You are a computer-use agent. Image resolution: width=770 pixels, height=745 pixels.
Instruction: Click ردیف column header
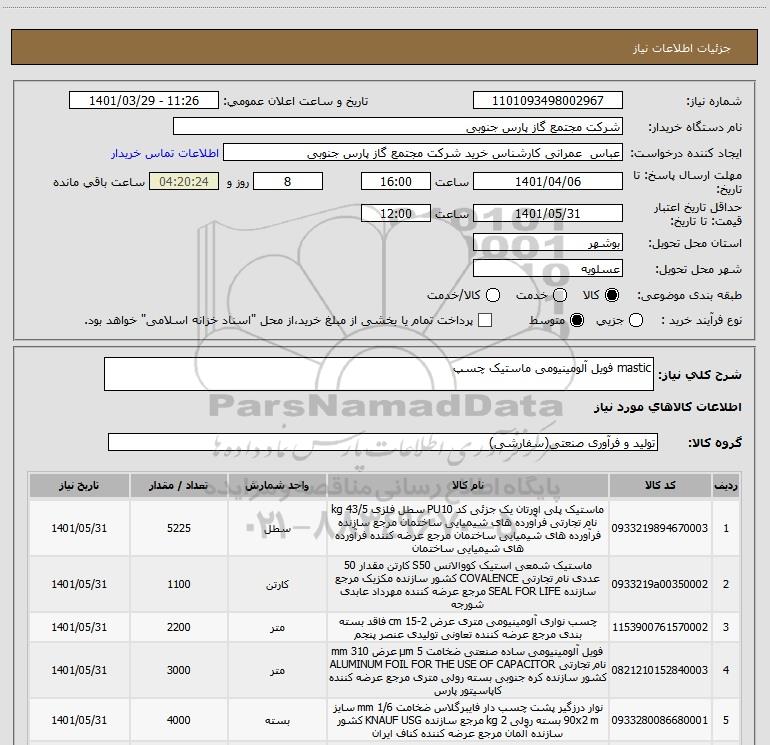(726, 485)
